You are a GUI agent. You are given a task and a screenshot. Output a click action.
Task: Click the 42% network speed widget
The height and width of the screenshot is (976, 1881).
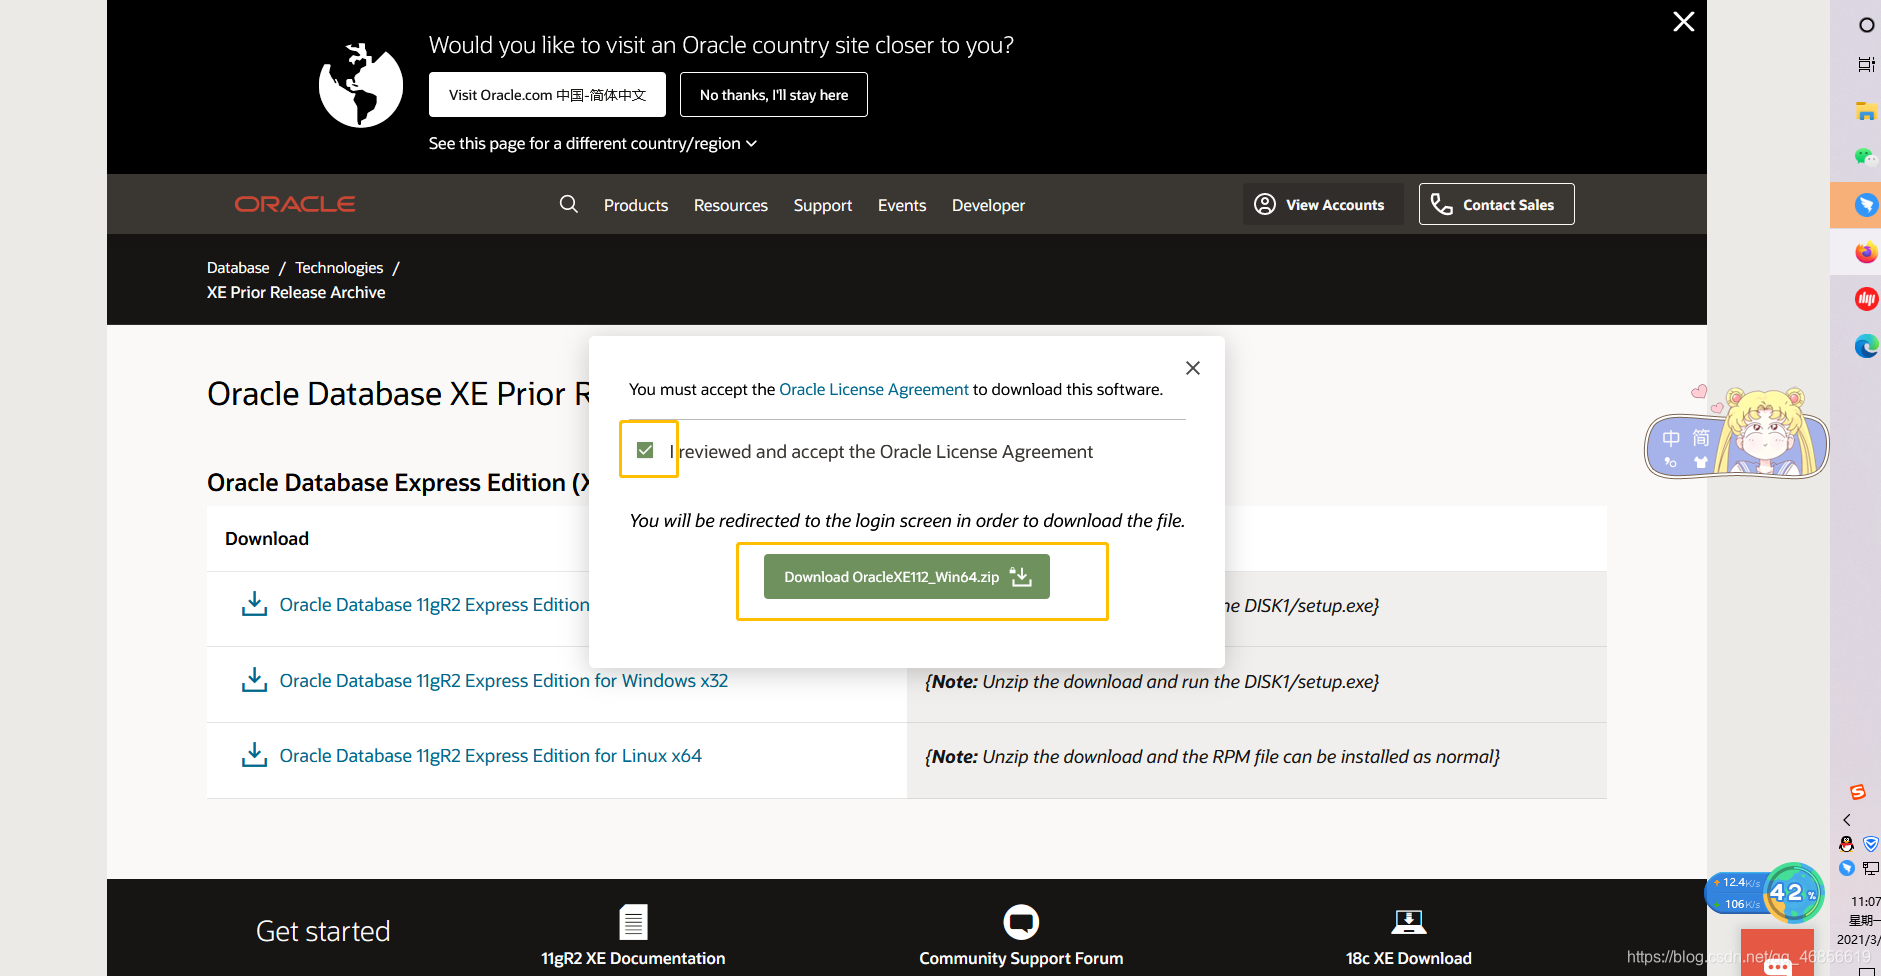coord(1764,892)
